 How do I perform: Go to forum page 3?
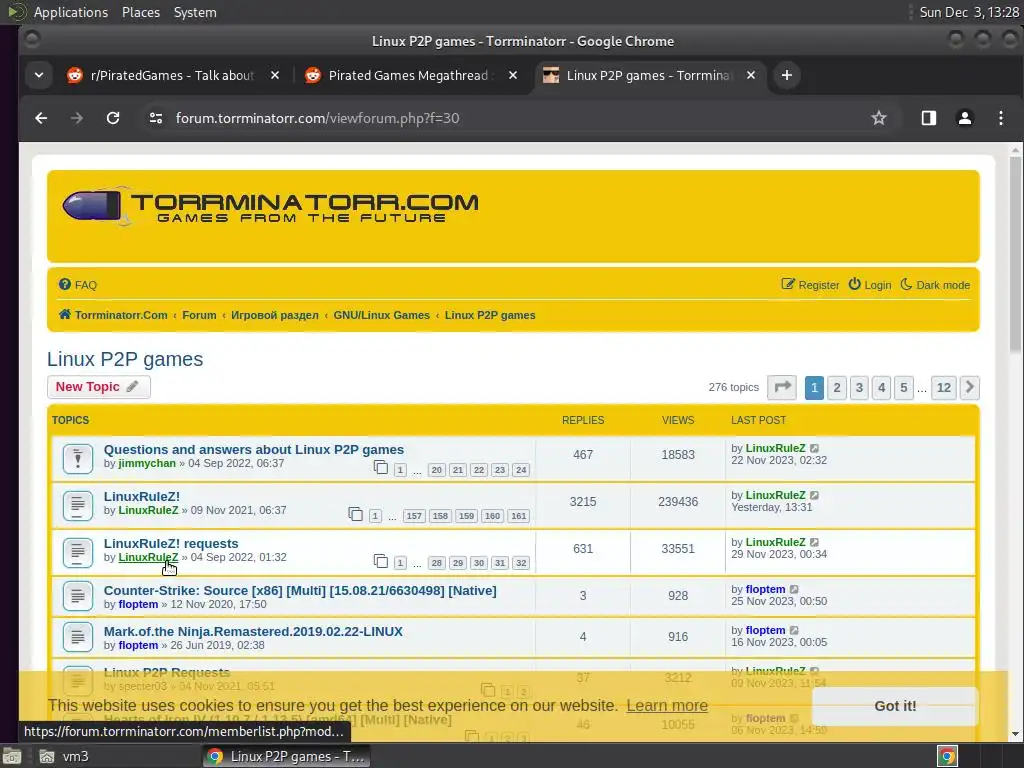point(859,387)
